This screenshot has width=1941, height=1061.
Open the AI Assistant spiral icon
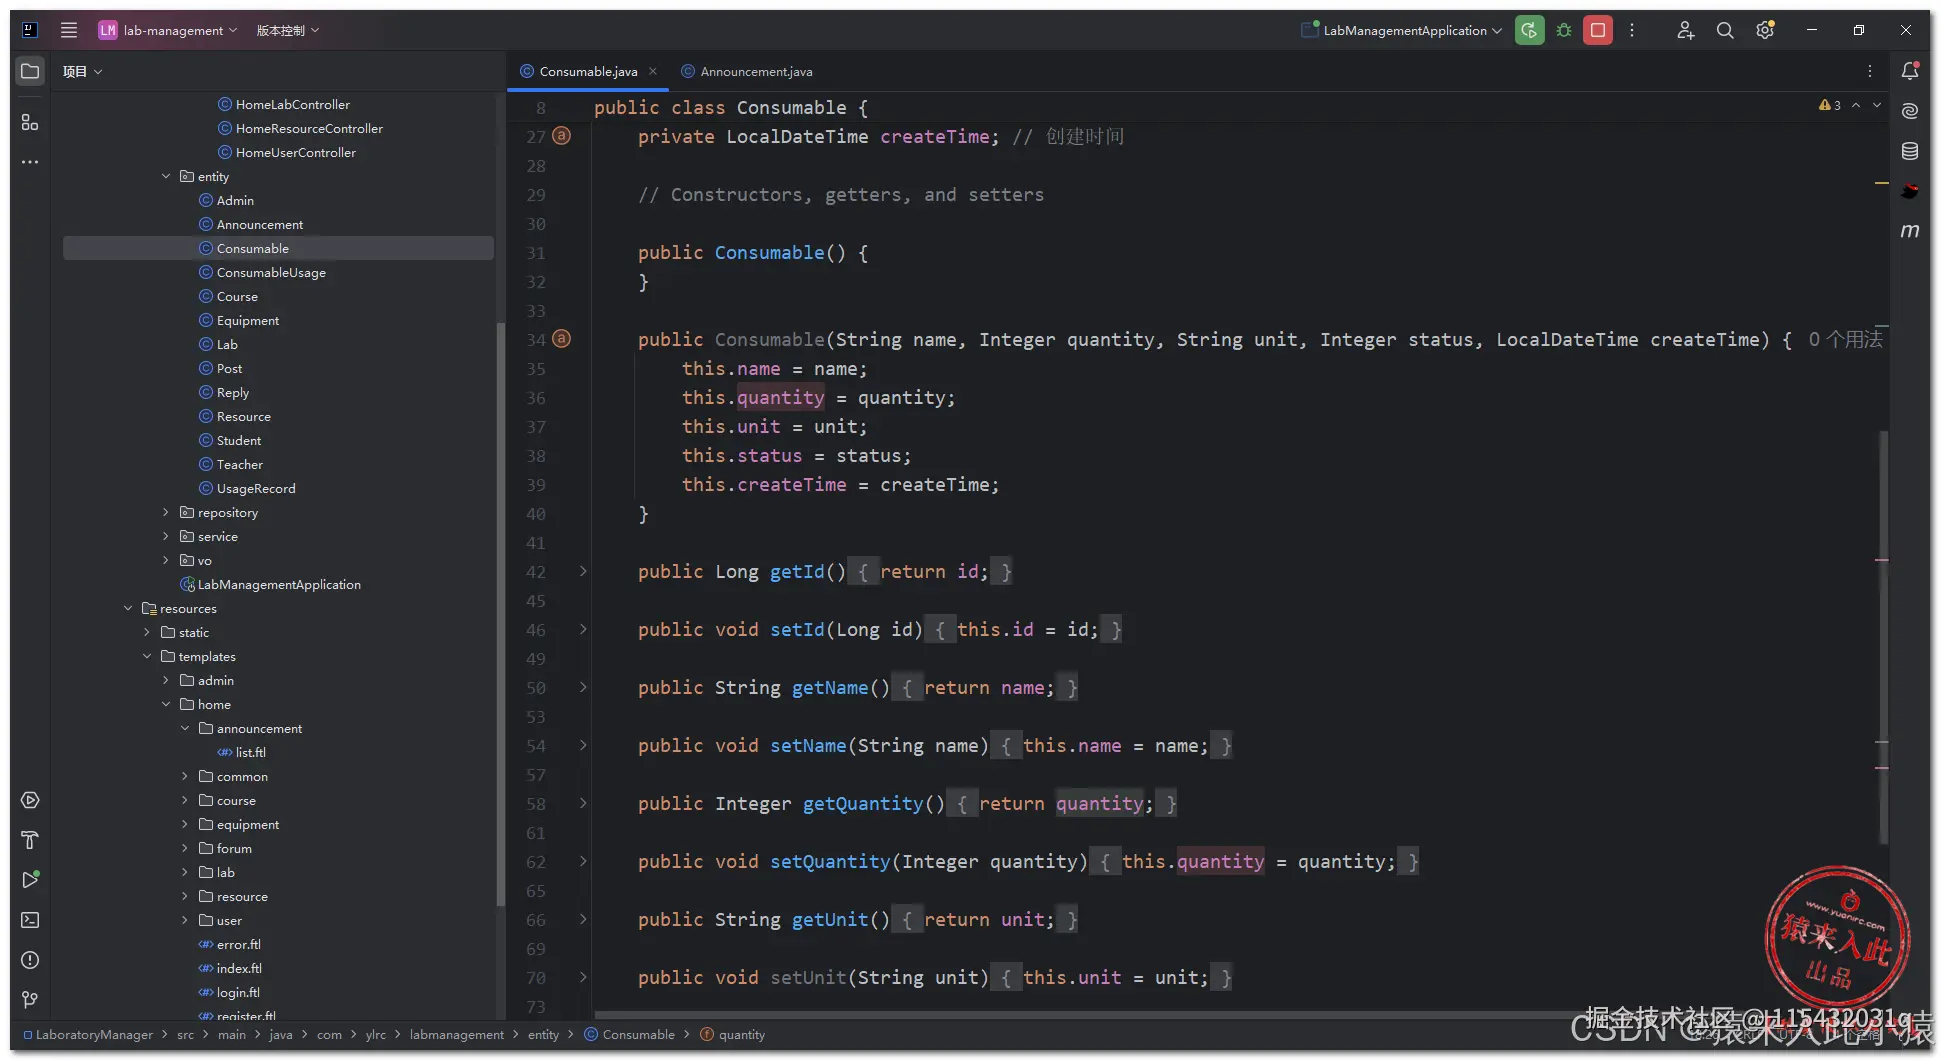click(x=1910, y=111)
